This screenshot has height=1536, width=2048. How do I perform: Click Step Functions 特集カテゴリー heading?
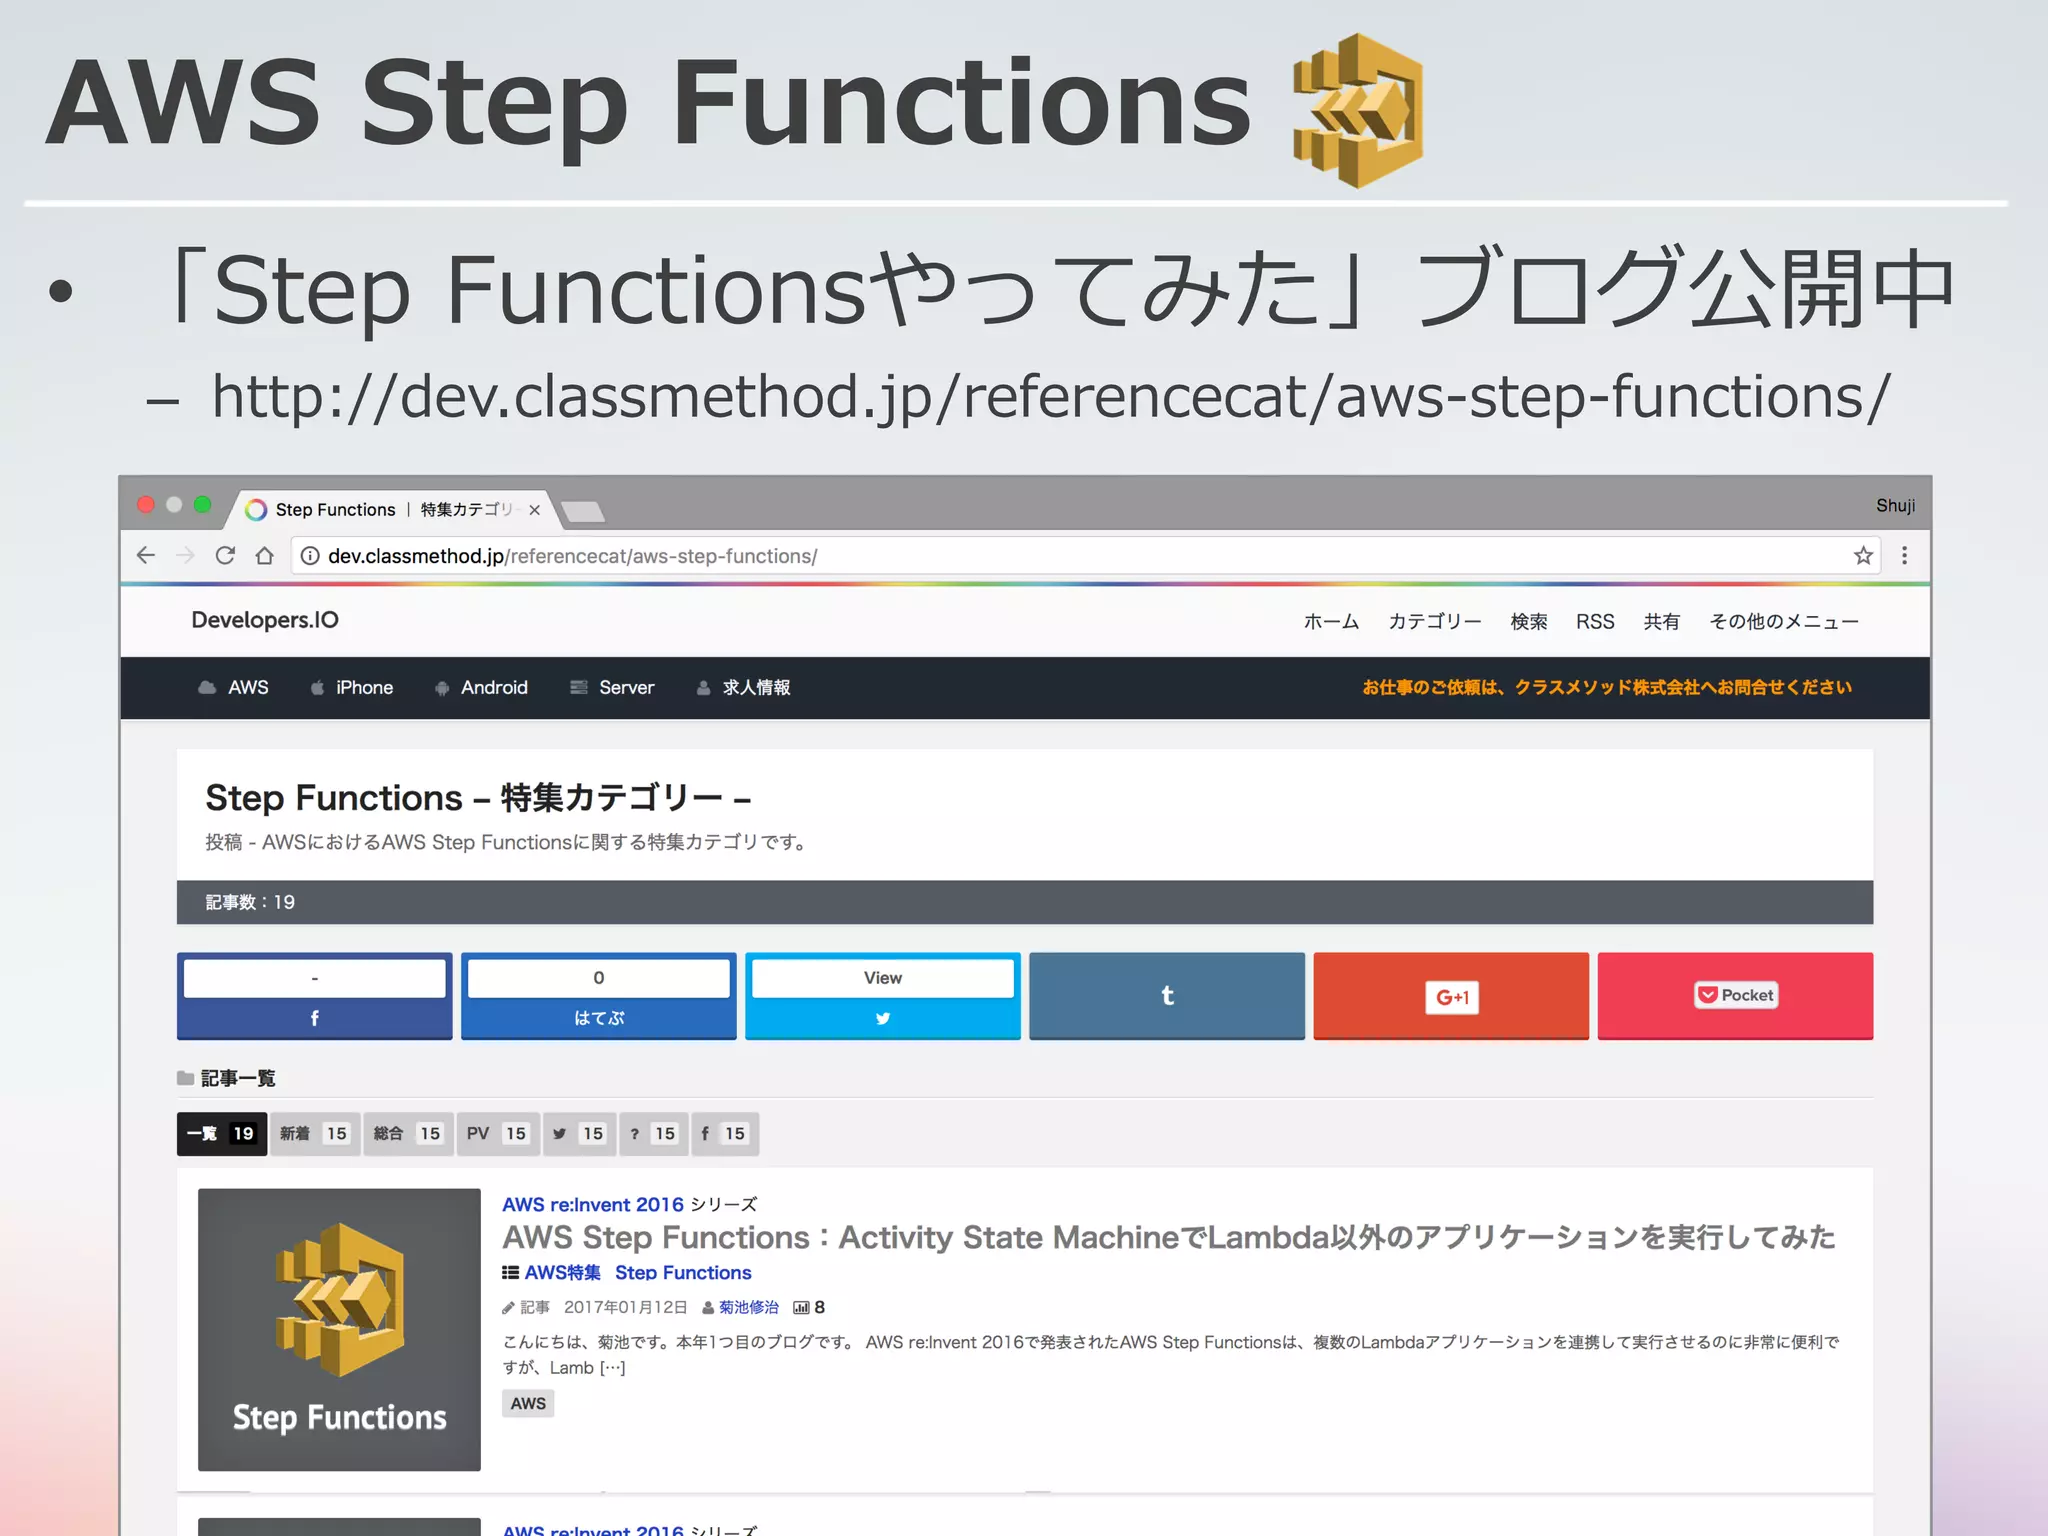pyautogui.click(x=478, y=798)
